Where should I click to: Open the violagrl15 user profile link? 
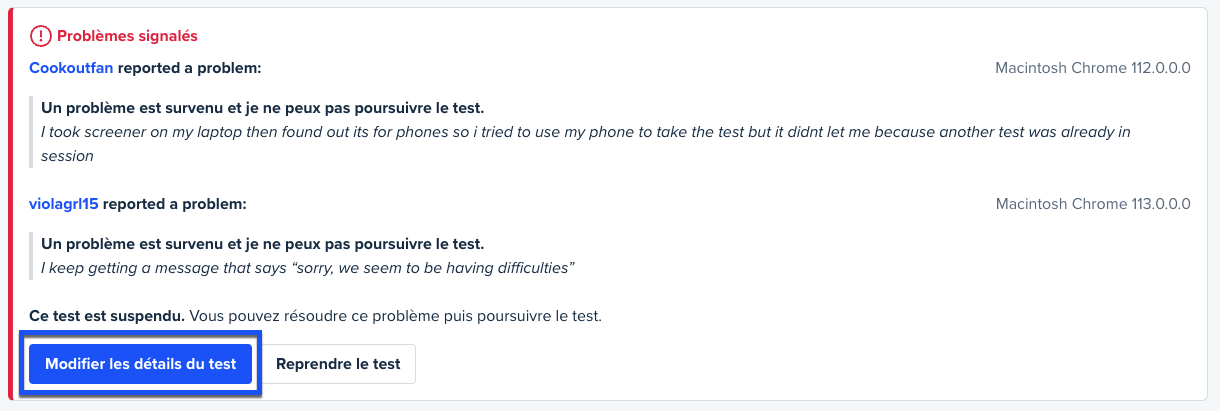pos(64,204)
